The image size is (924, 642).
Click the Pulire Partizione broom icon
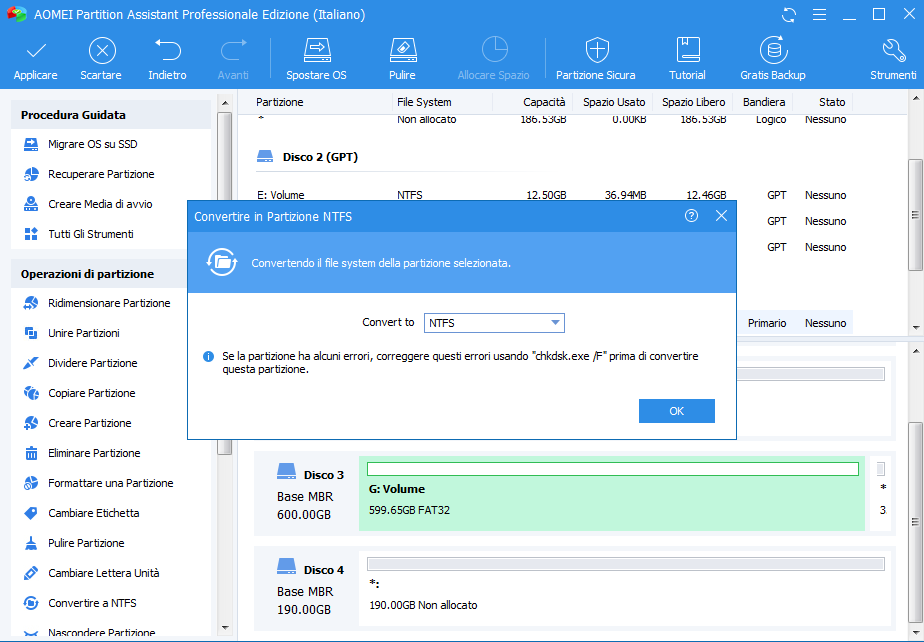[x=31, y=543]
